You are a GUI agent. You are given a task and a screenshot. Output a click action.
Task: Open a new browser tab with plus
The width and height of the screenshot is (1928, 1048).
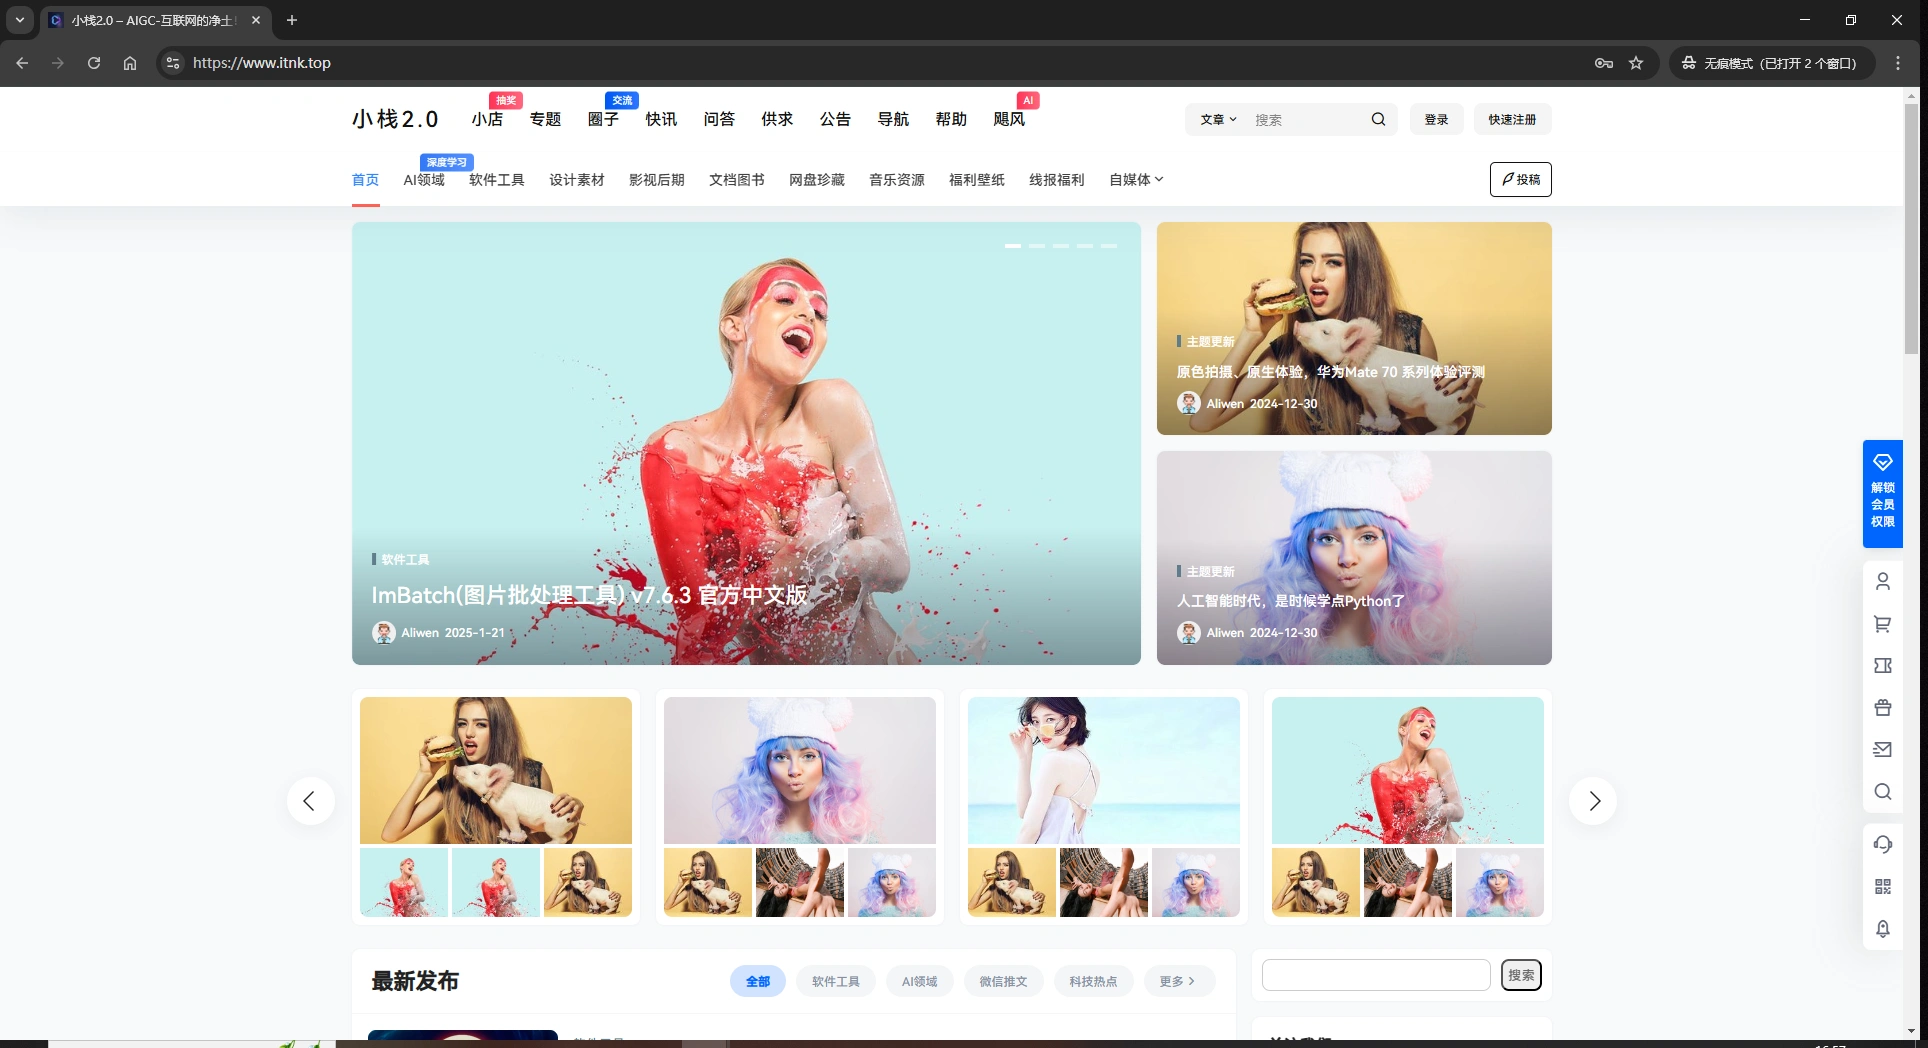tap(292, 20)
